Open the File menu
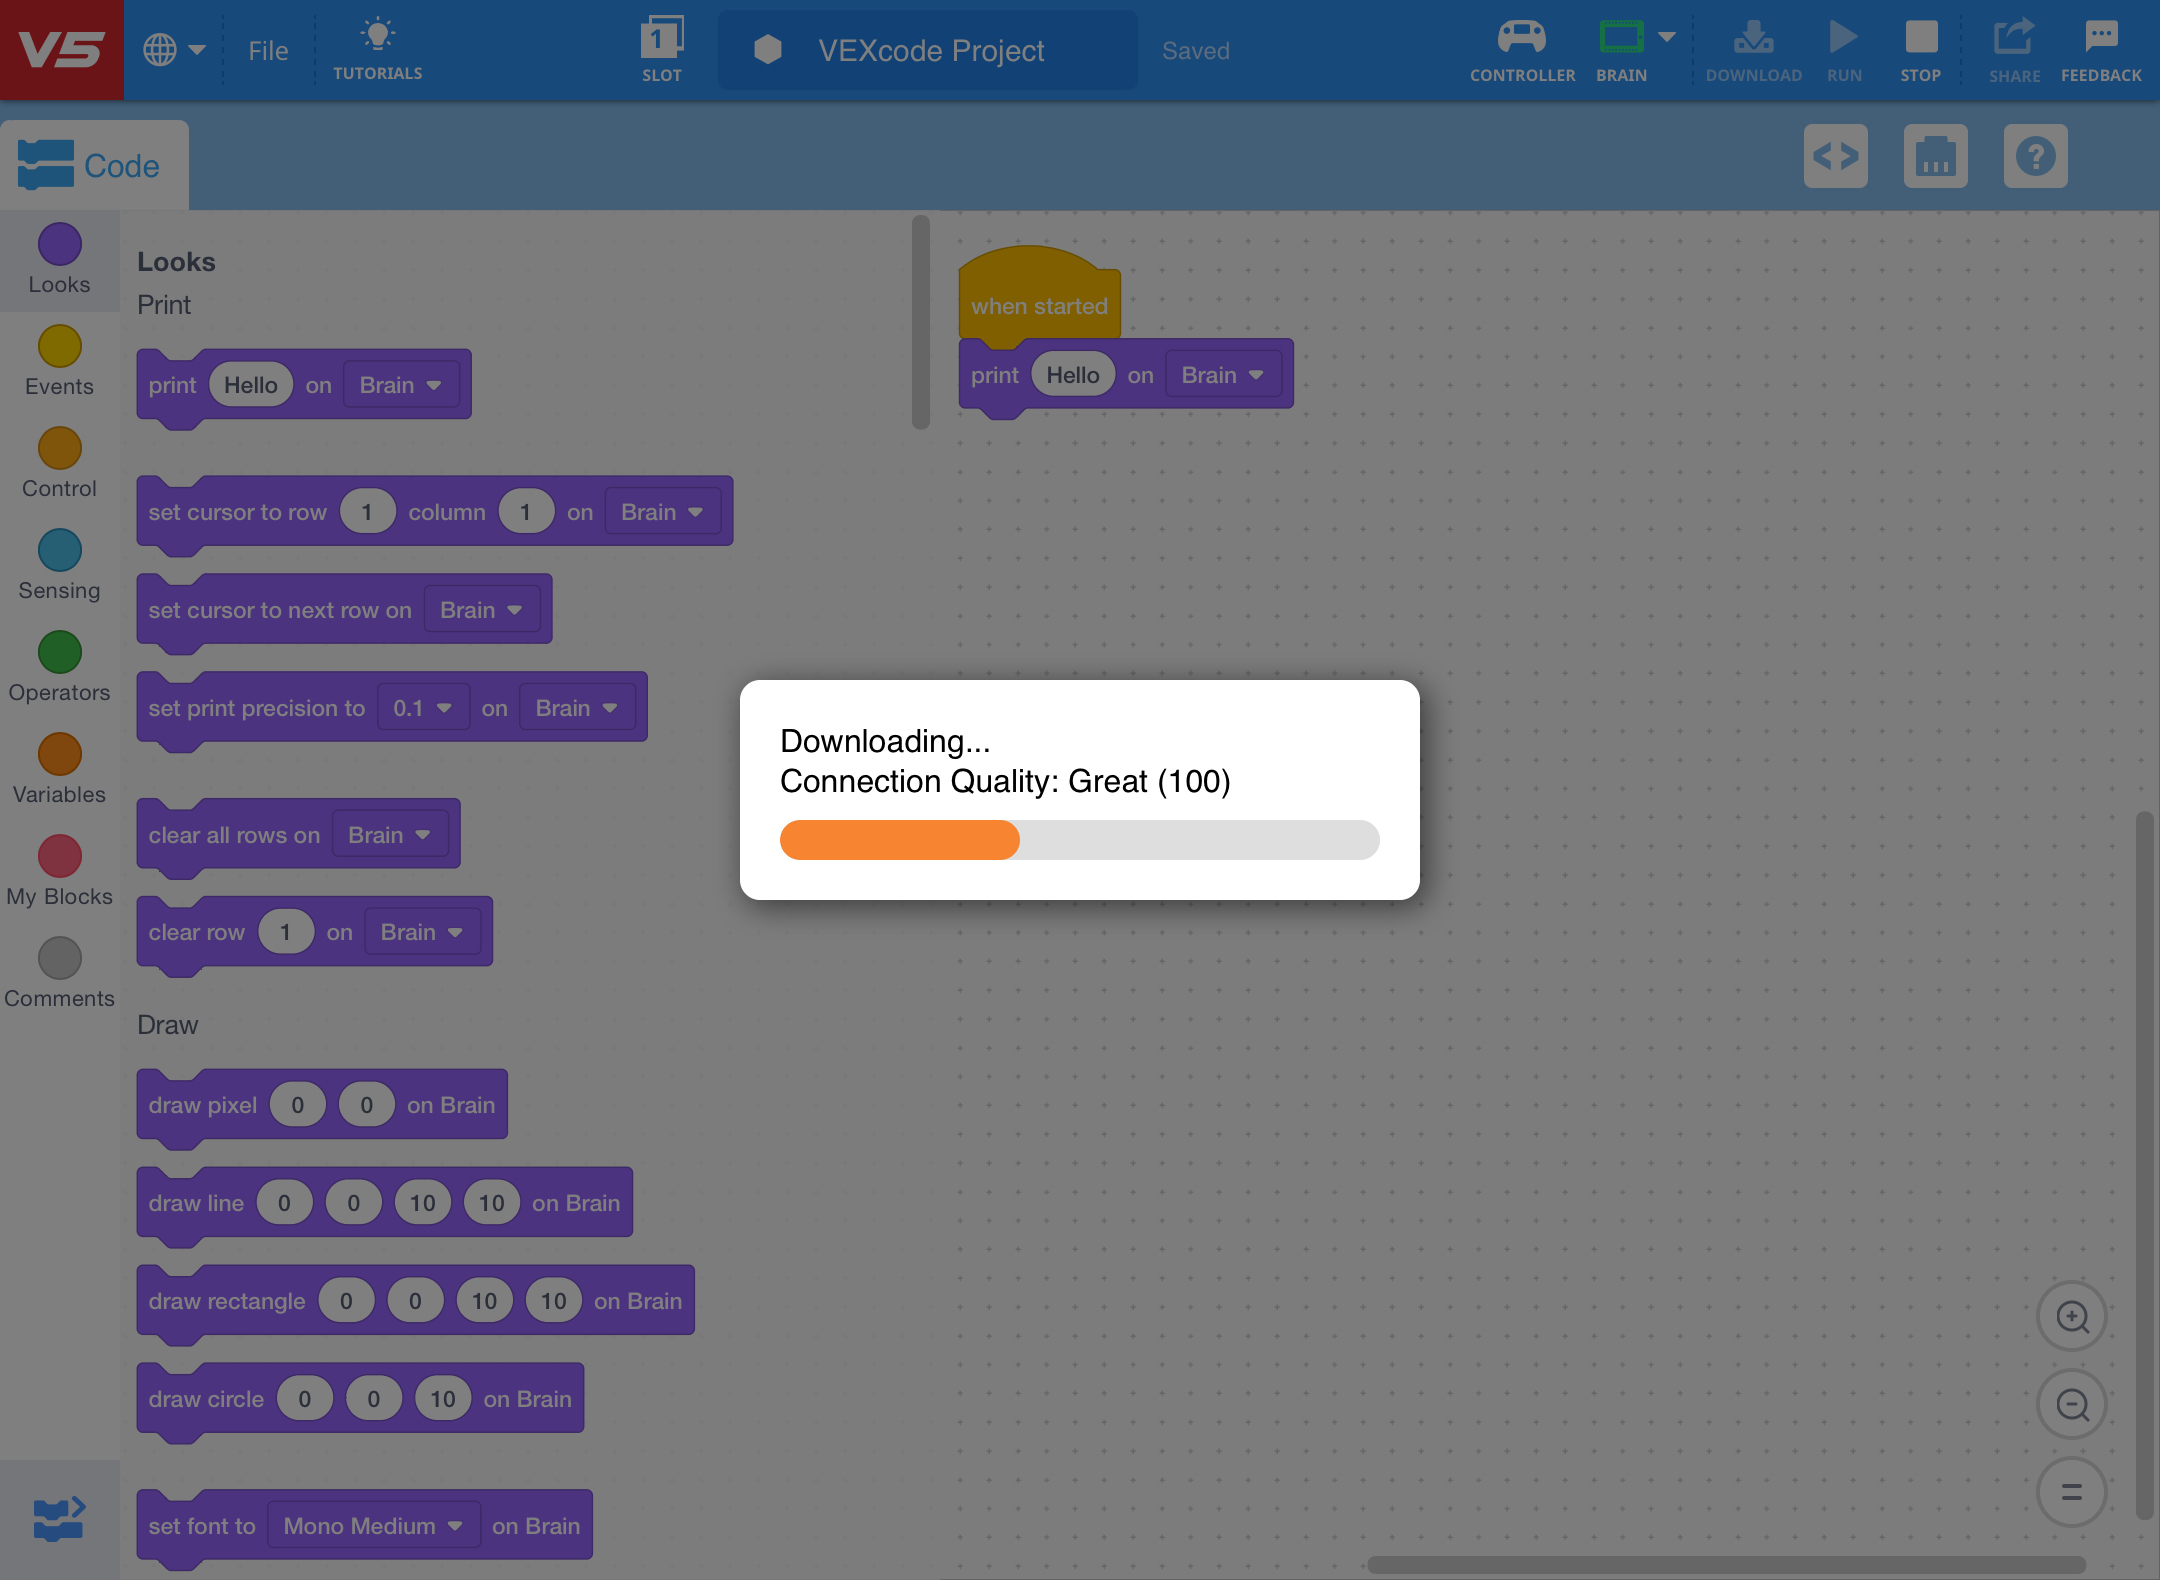The image size is (2160, 1580). click(x=267, y=49)
